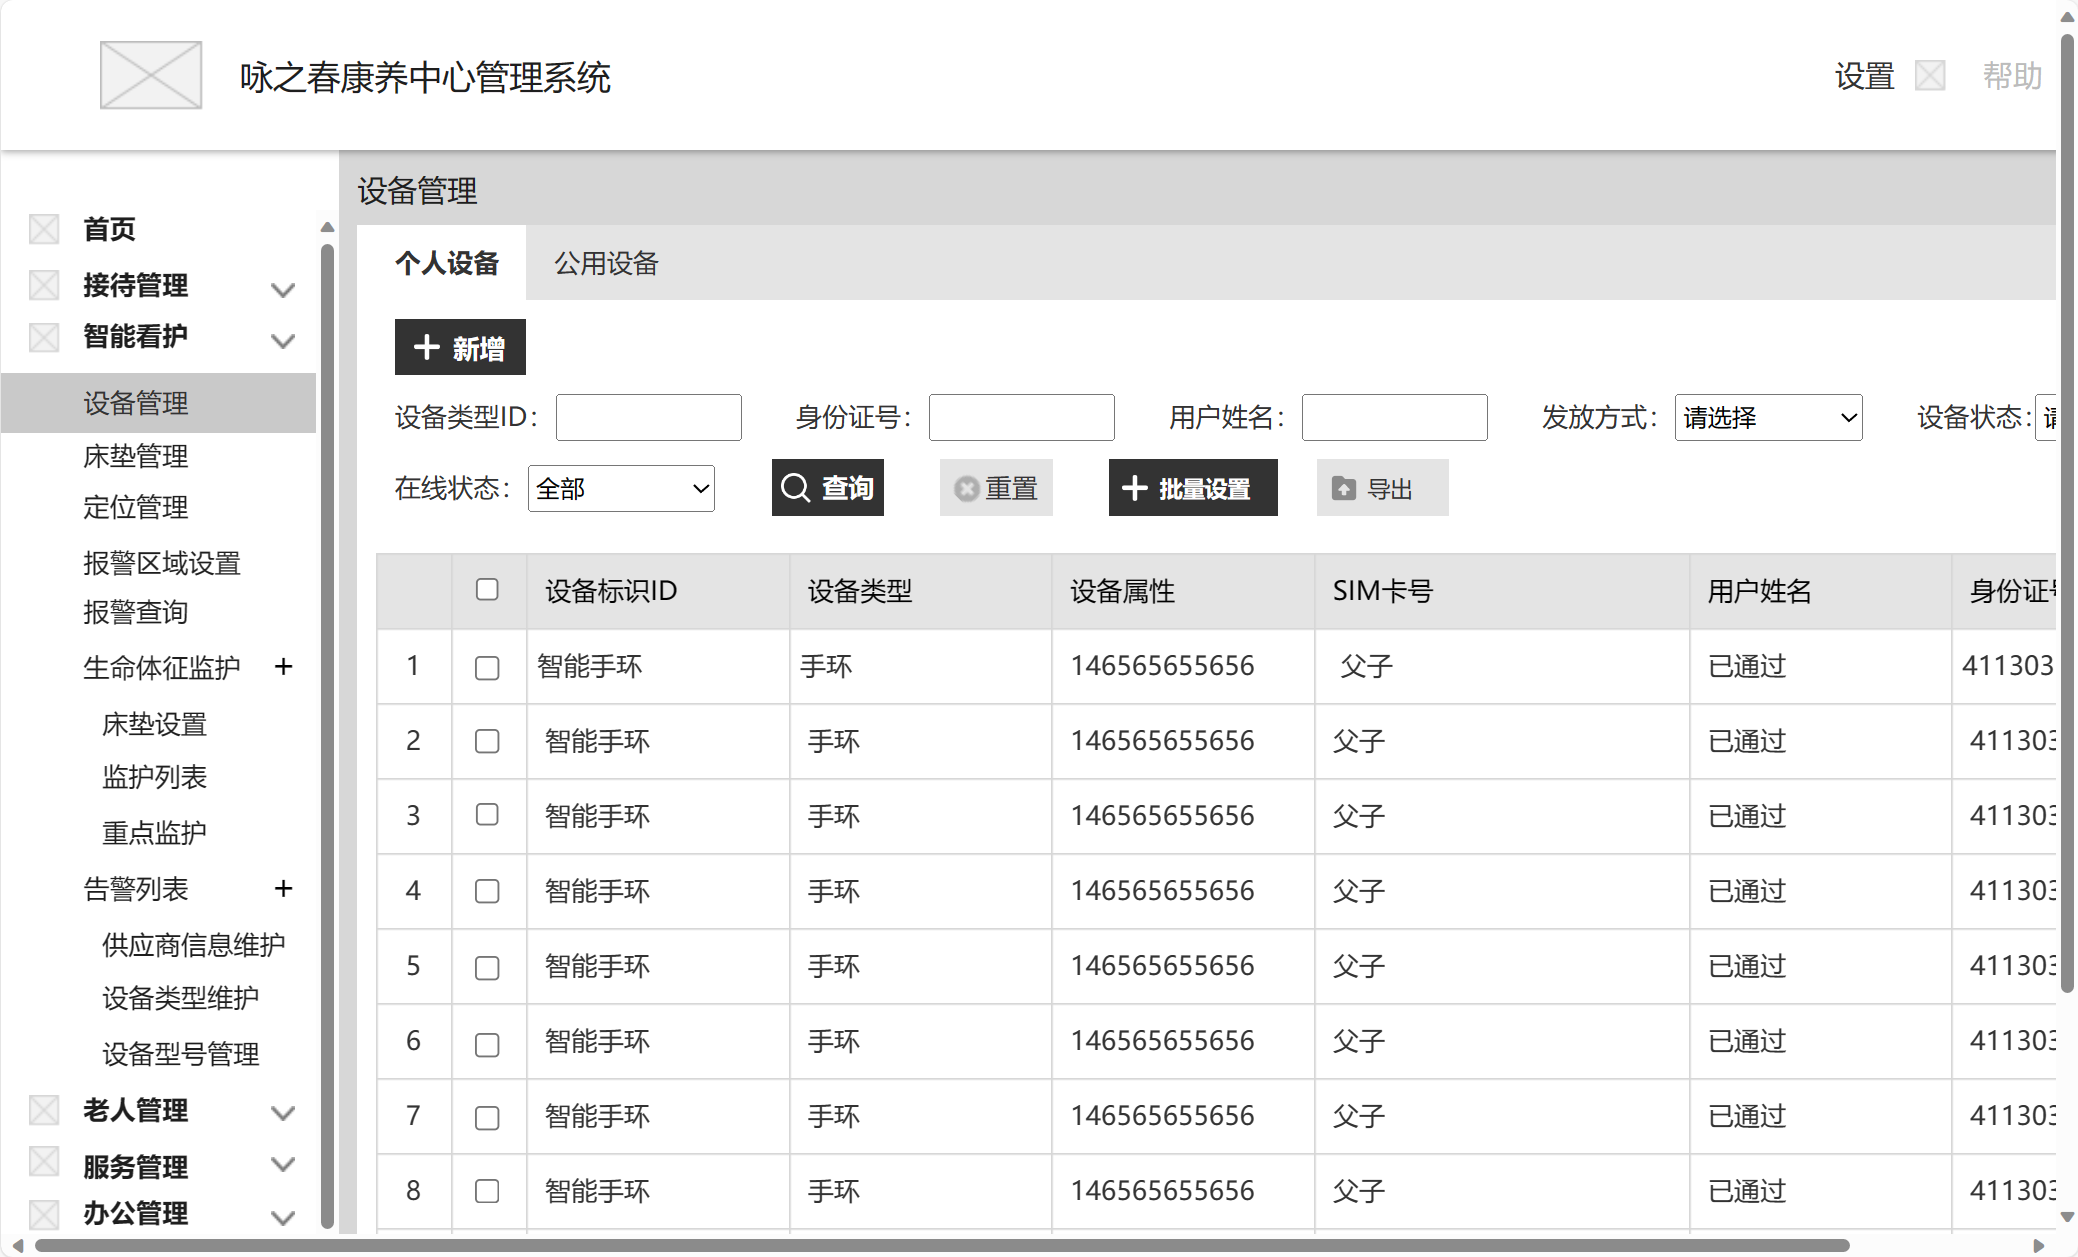Click the 查询 search button
This screenshot has width=2078, height=1257.
828,488
